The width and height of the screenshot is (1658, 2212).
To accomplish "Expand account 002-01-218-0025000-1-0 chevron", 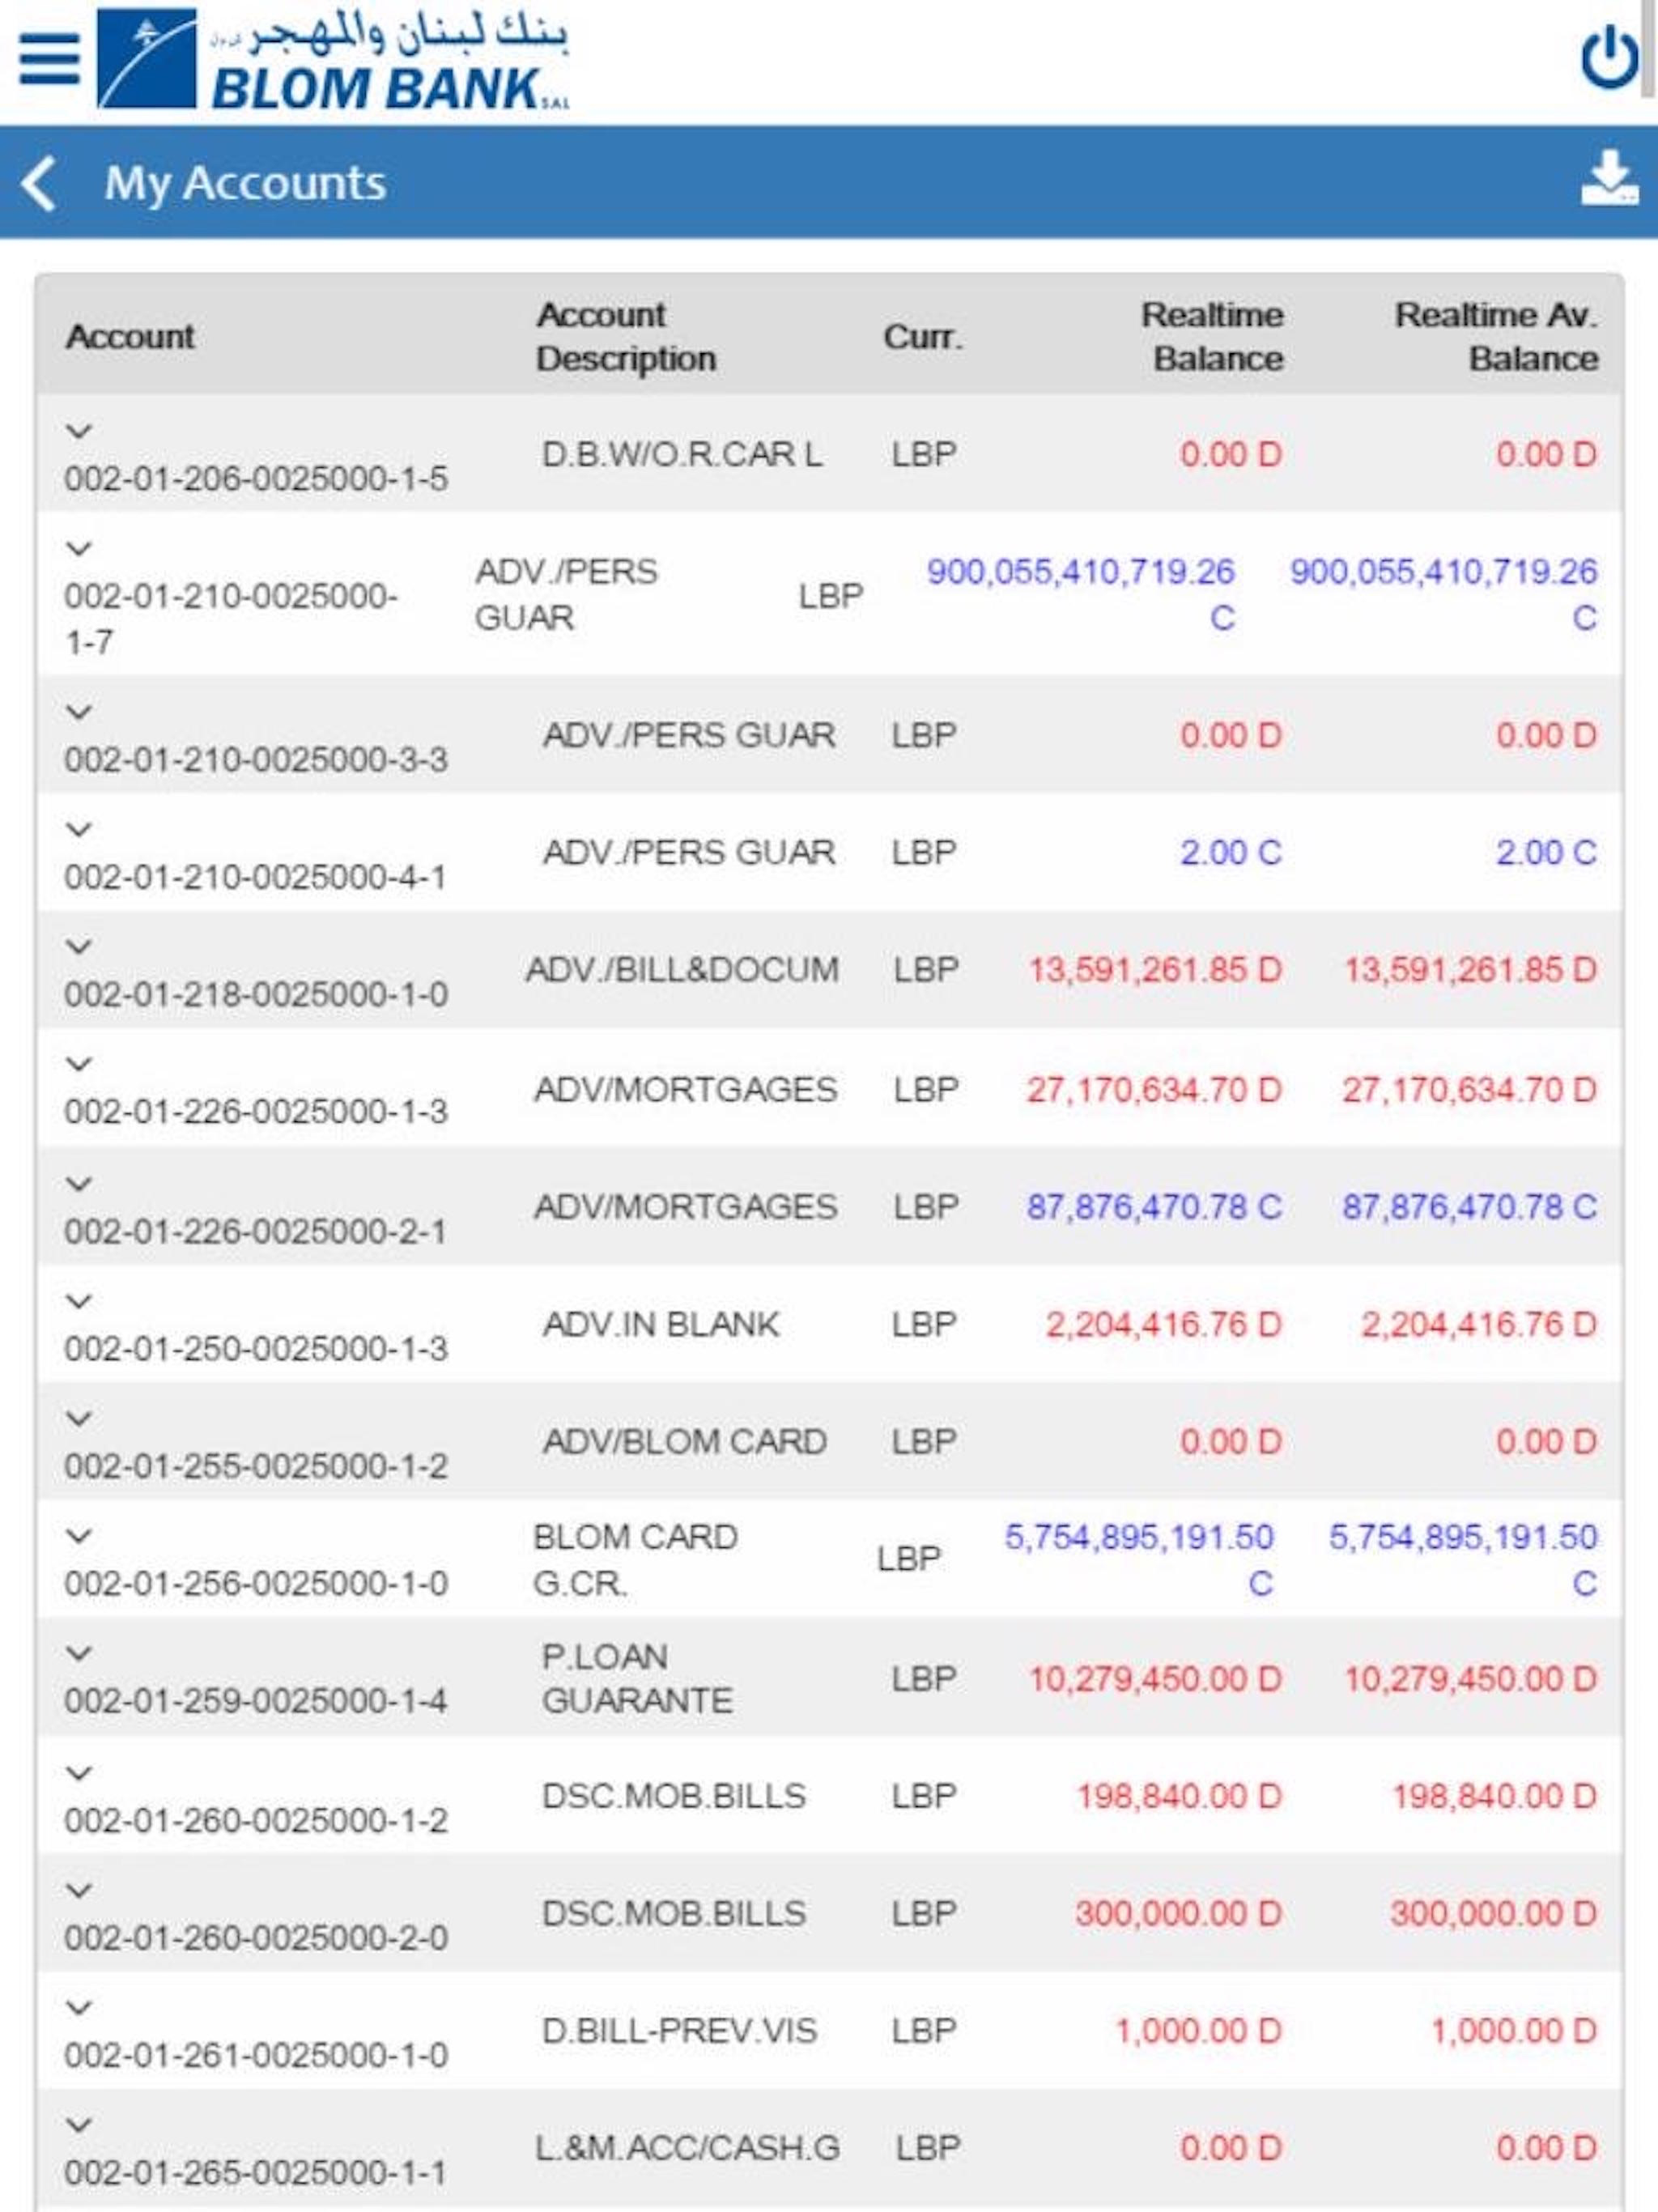I will pyautogui.click(x=79, y=946).
